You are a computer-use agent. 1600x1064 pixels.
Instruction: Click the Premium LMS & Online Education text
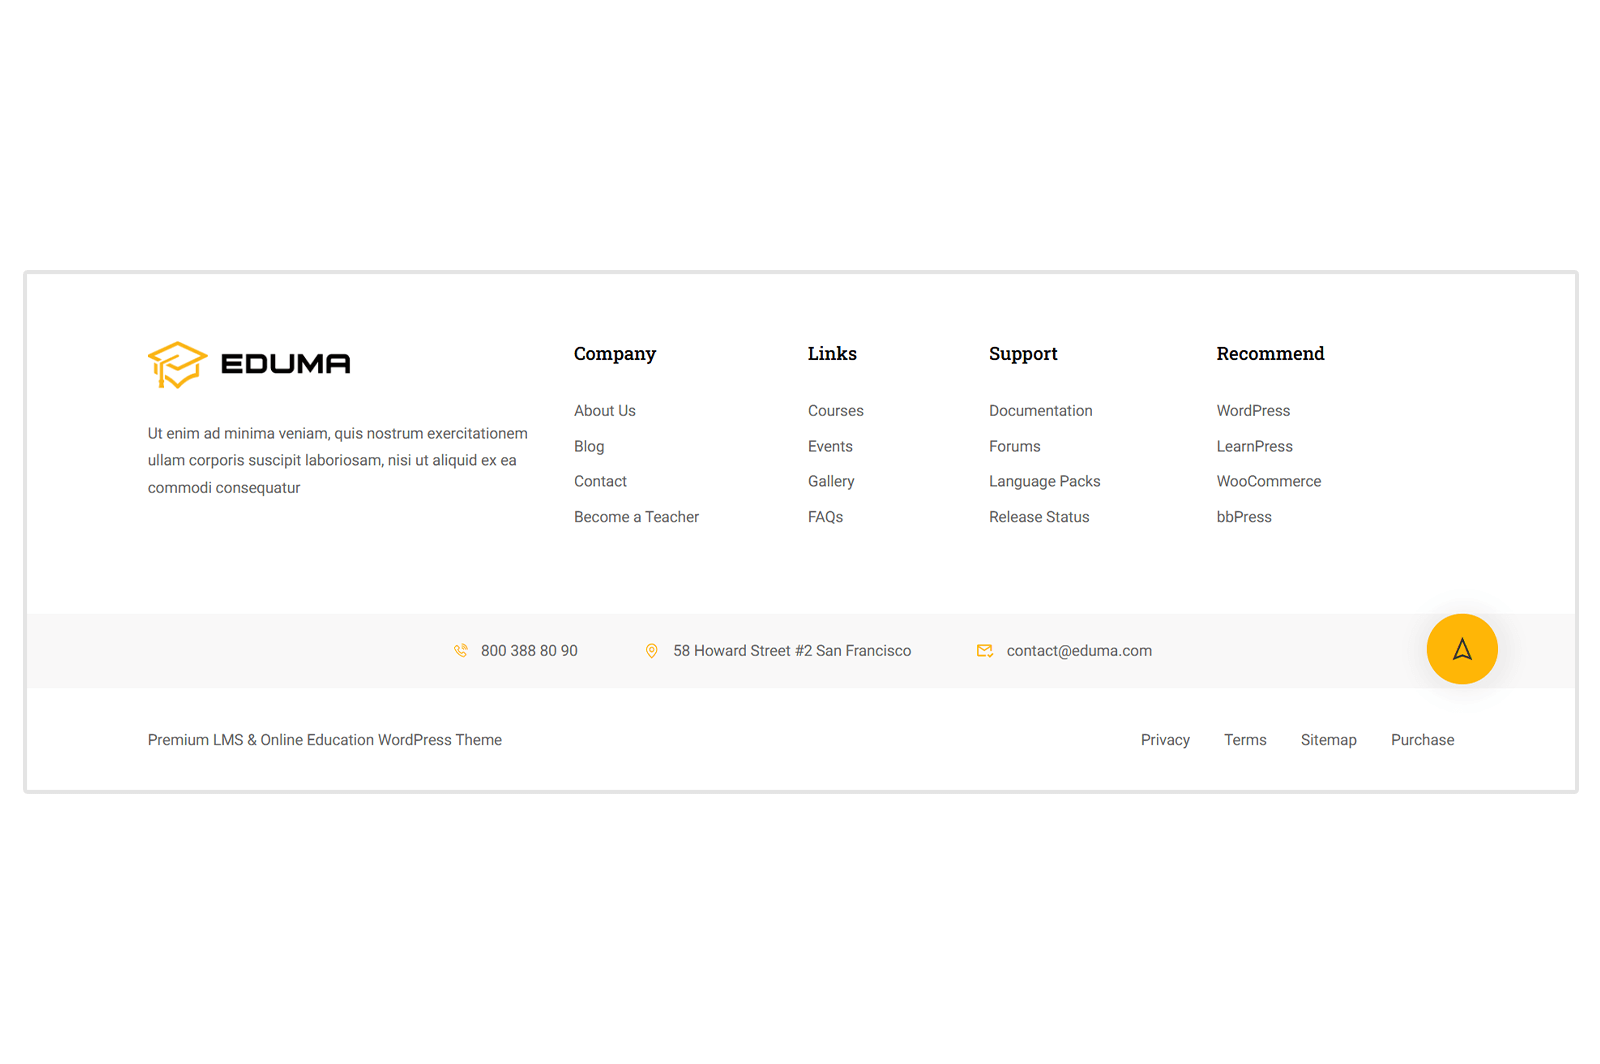click(325, 740)
